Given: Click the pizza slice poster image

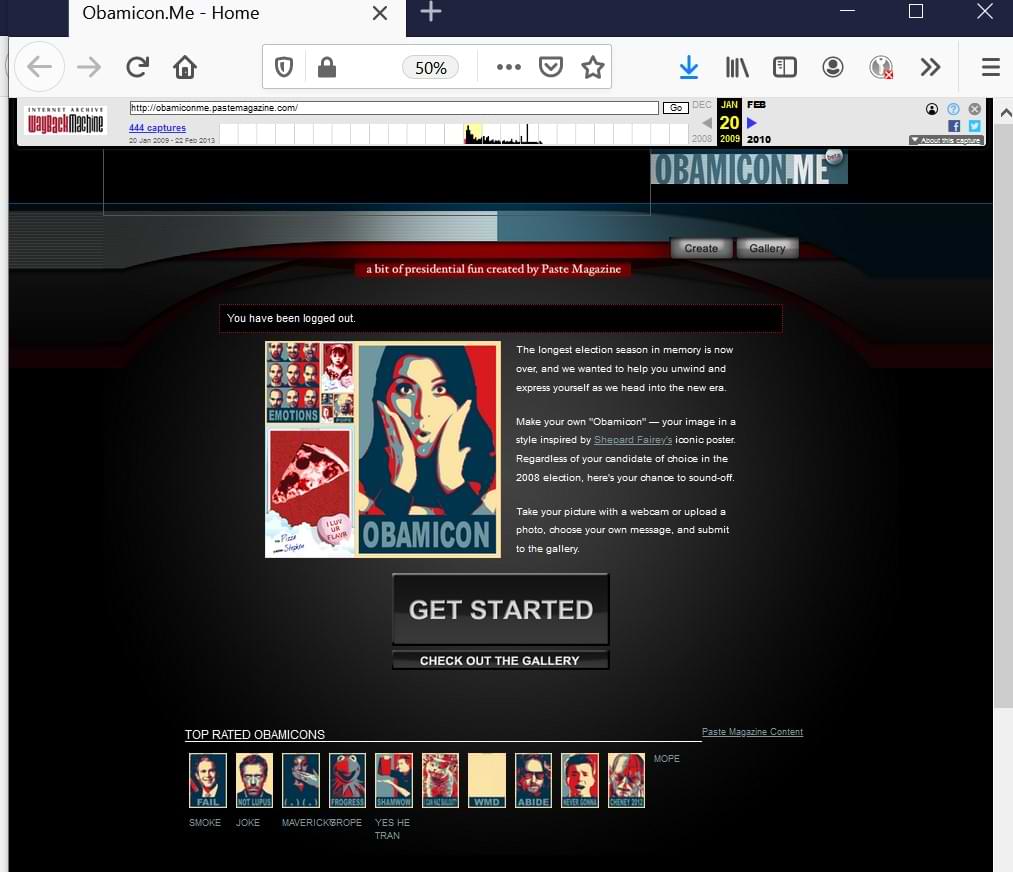Looking at the screenshot, I should [310, 492].
